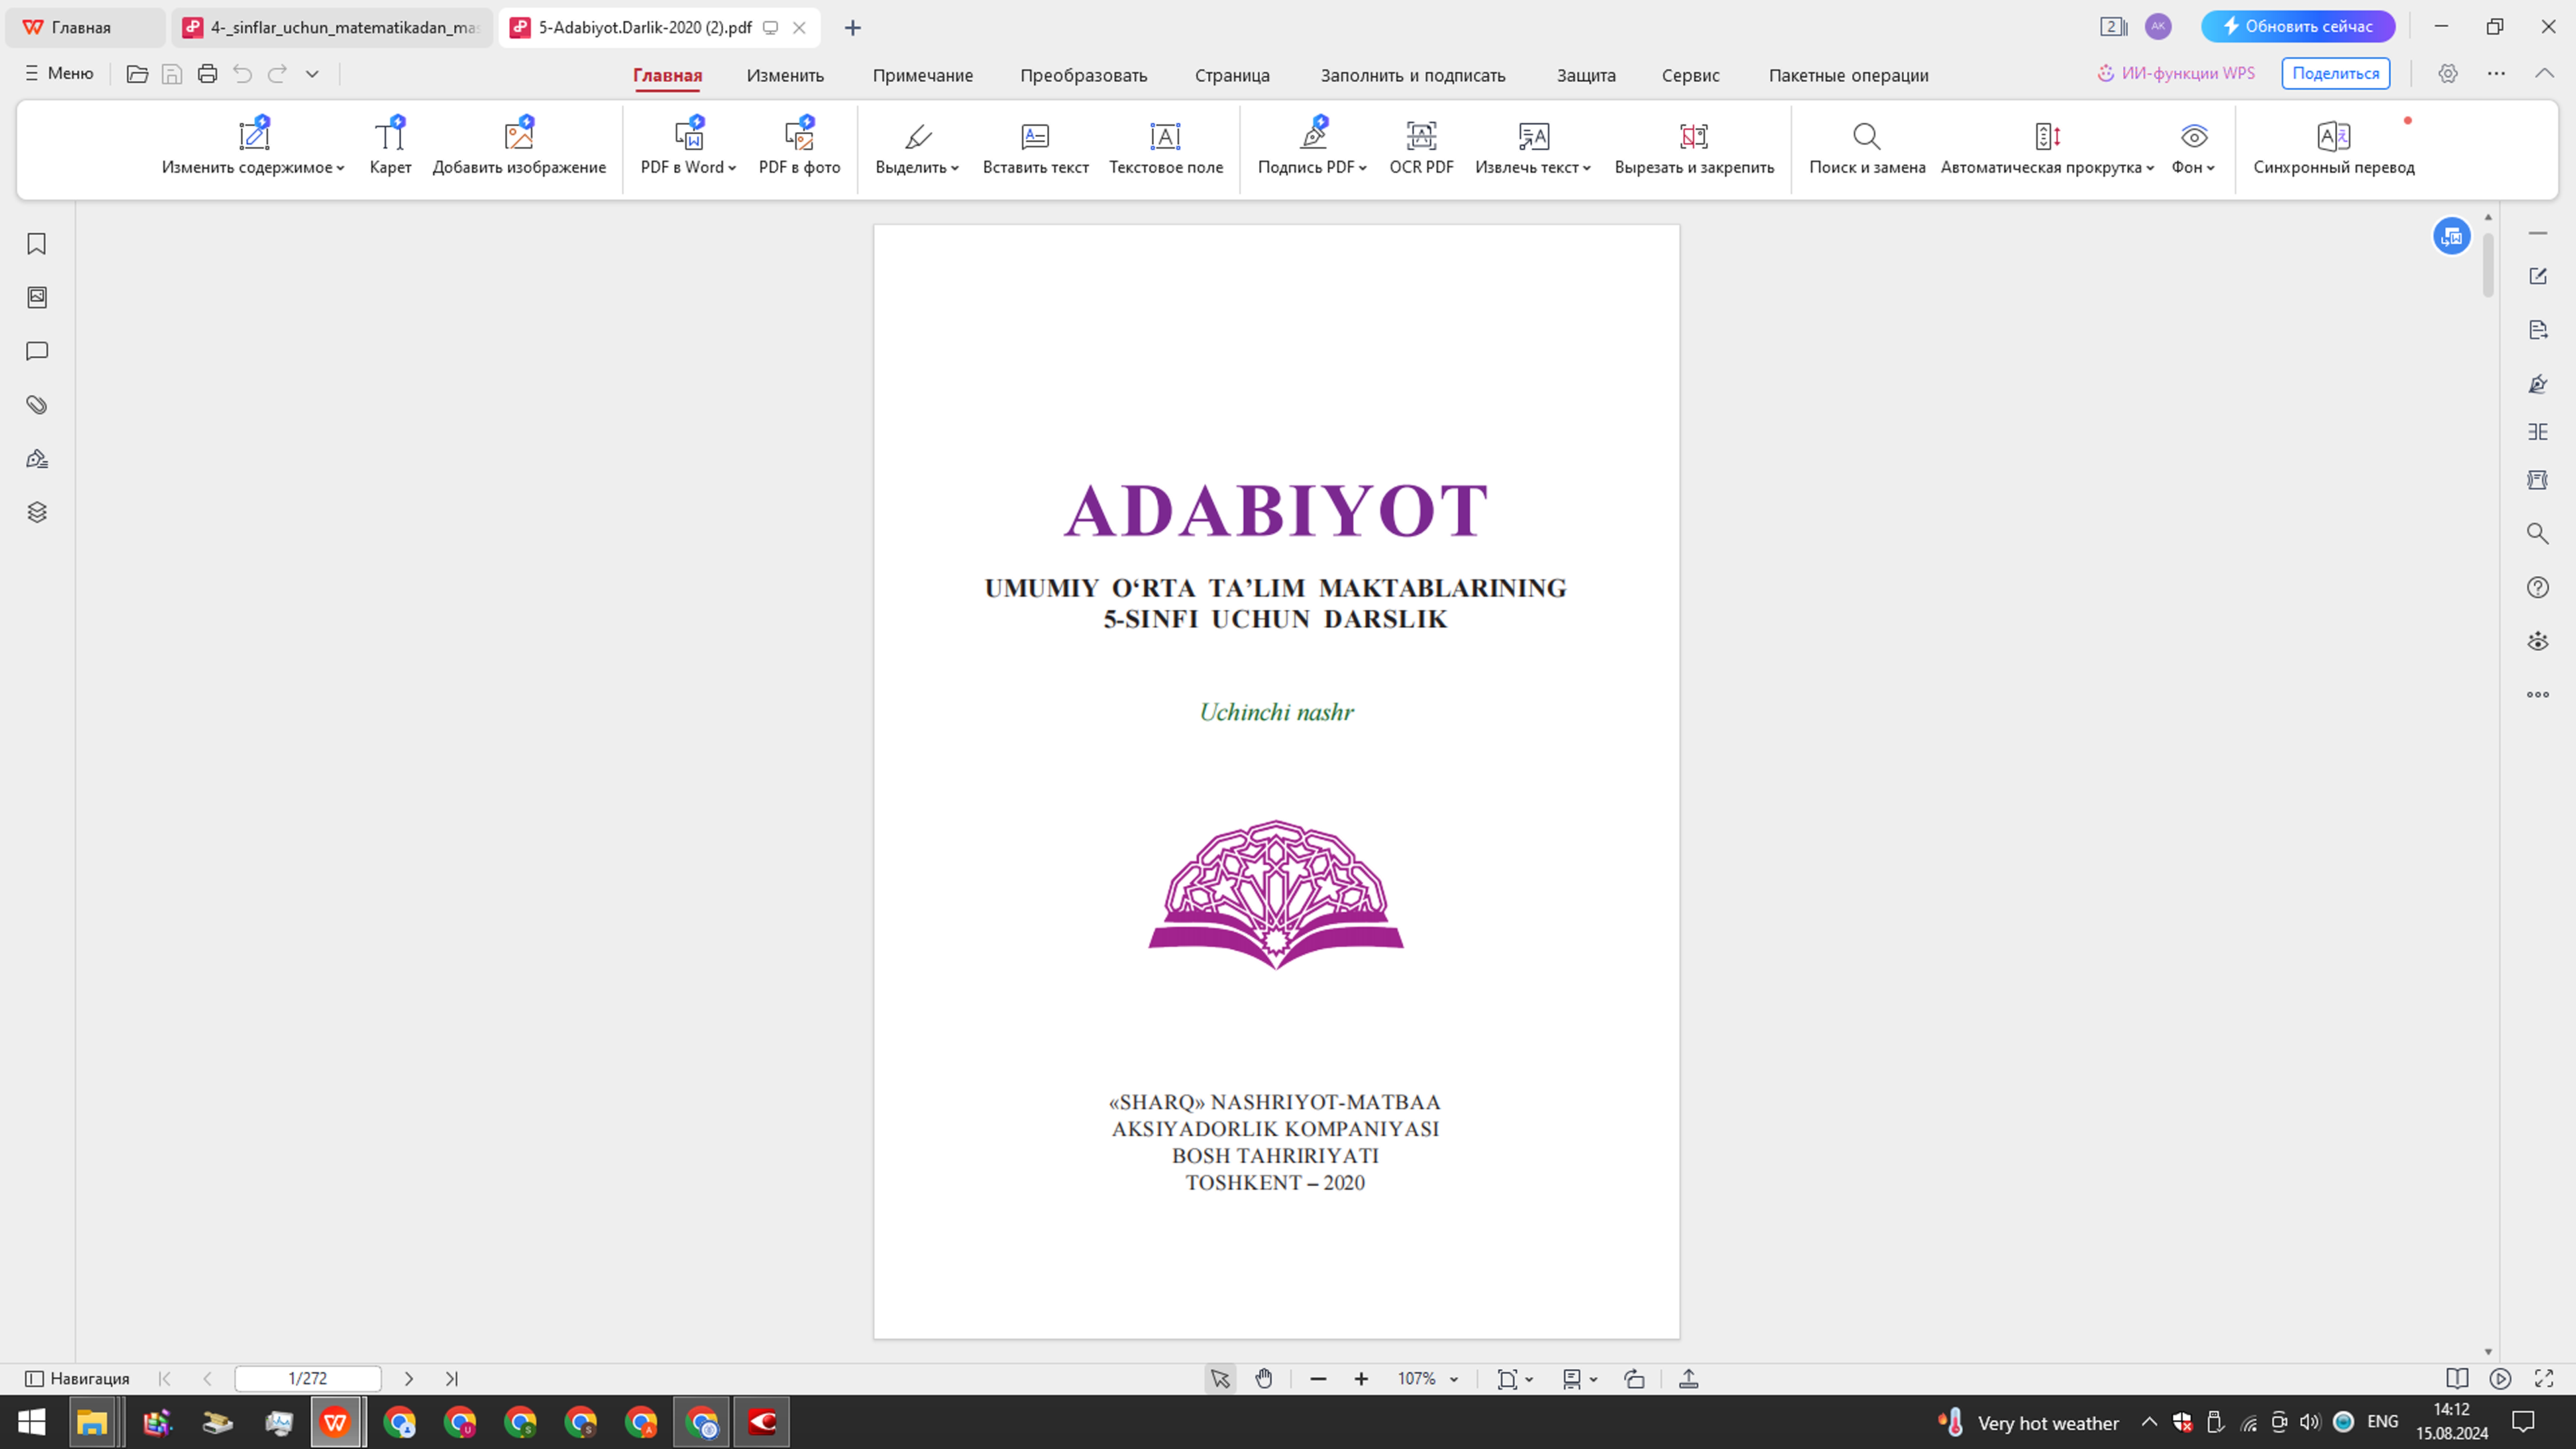Open the attachments panel (paperclip icon)
The width and height of the screenshot is (2576, 1449).
(36, 404)
